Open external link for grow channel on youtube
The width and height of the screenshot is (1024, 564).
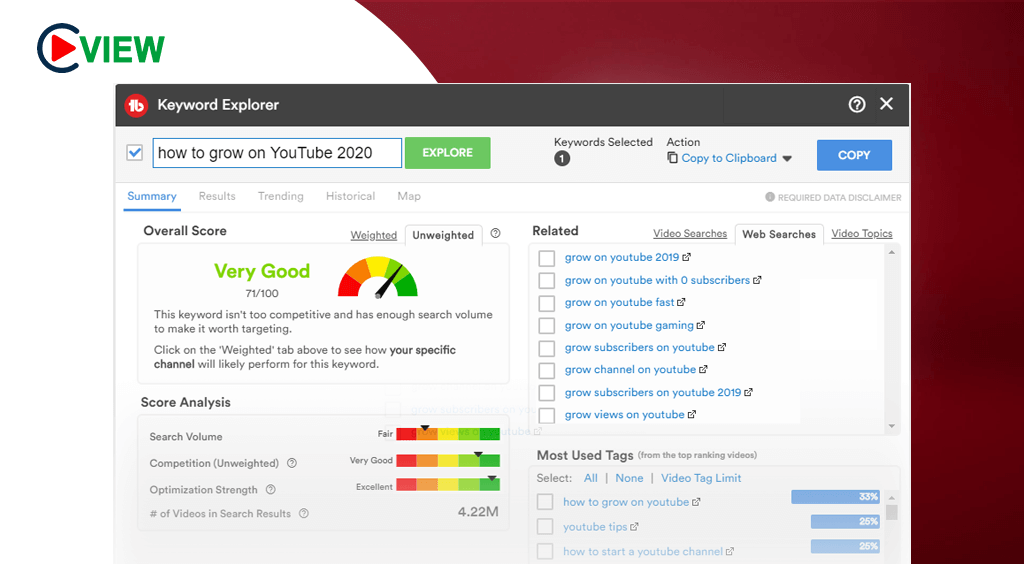703,369
